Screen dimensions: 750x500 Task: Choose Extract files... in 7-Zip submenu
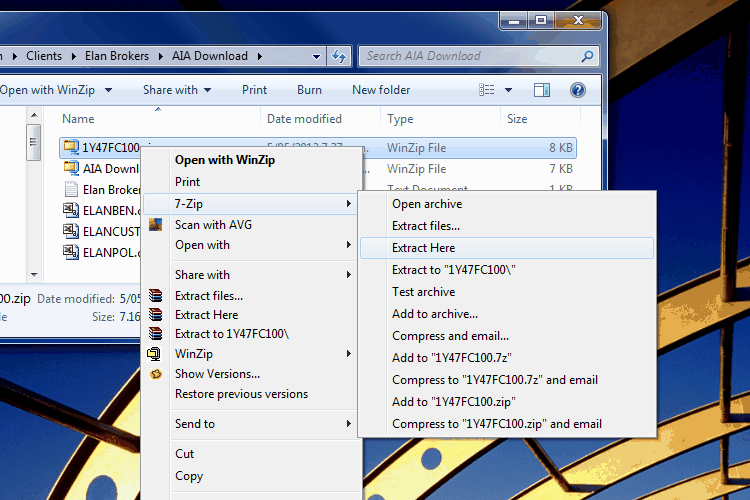click(426, 226)
